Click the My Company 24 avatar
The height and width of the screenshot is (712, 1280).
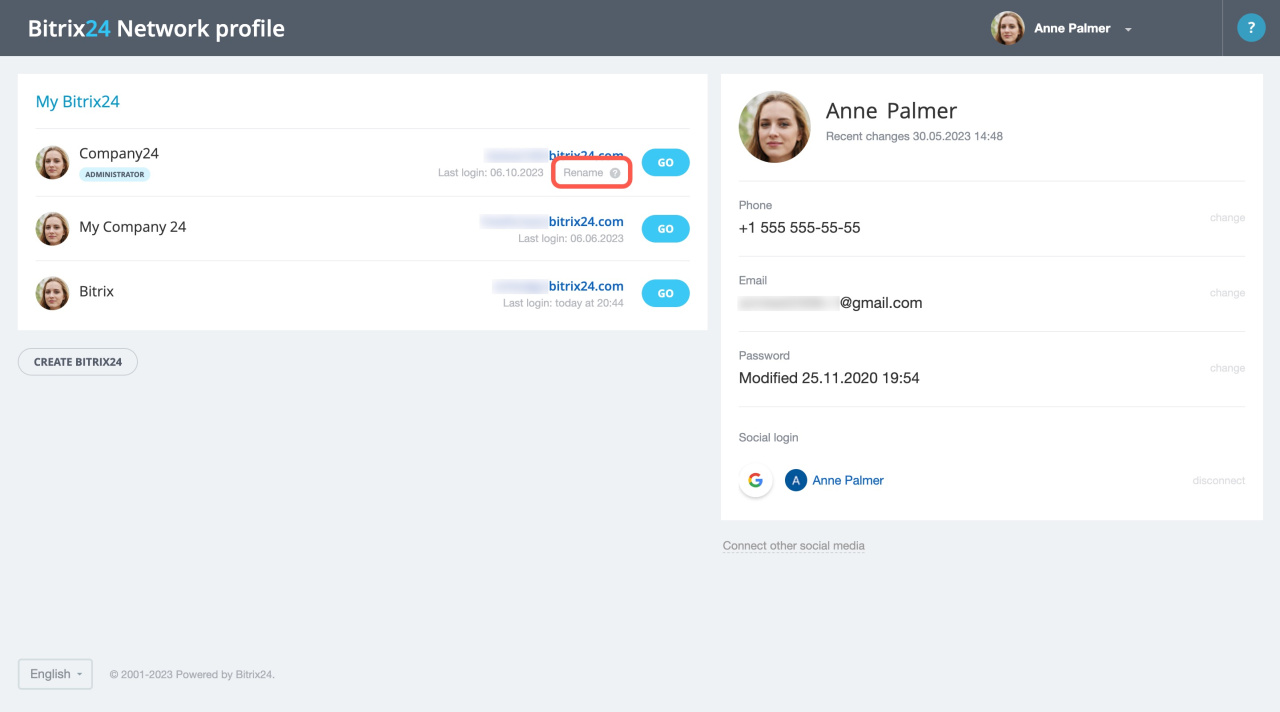tap(52, 228)
